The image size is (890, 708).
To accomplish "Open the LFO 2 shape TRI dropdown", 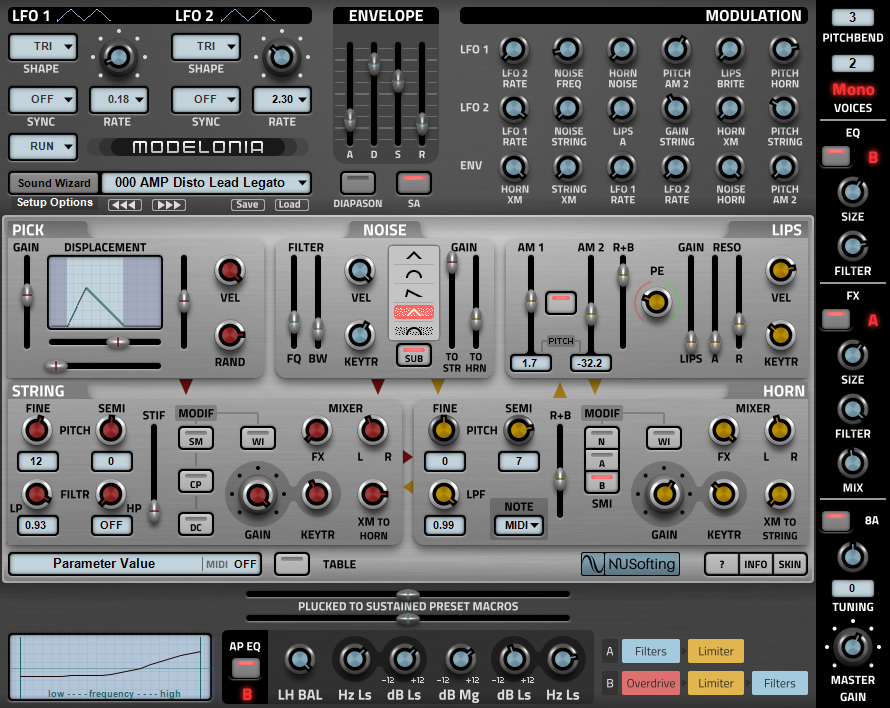I will tap(206, 47).
